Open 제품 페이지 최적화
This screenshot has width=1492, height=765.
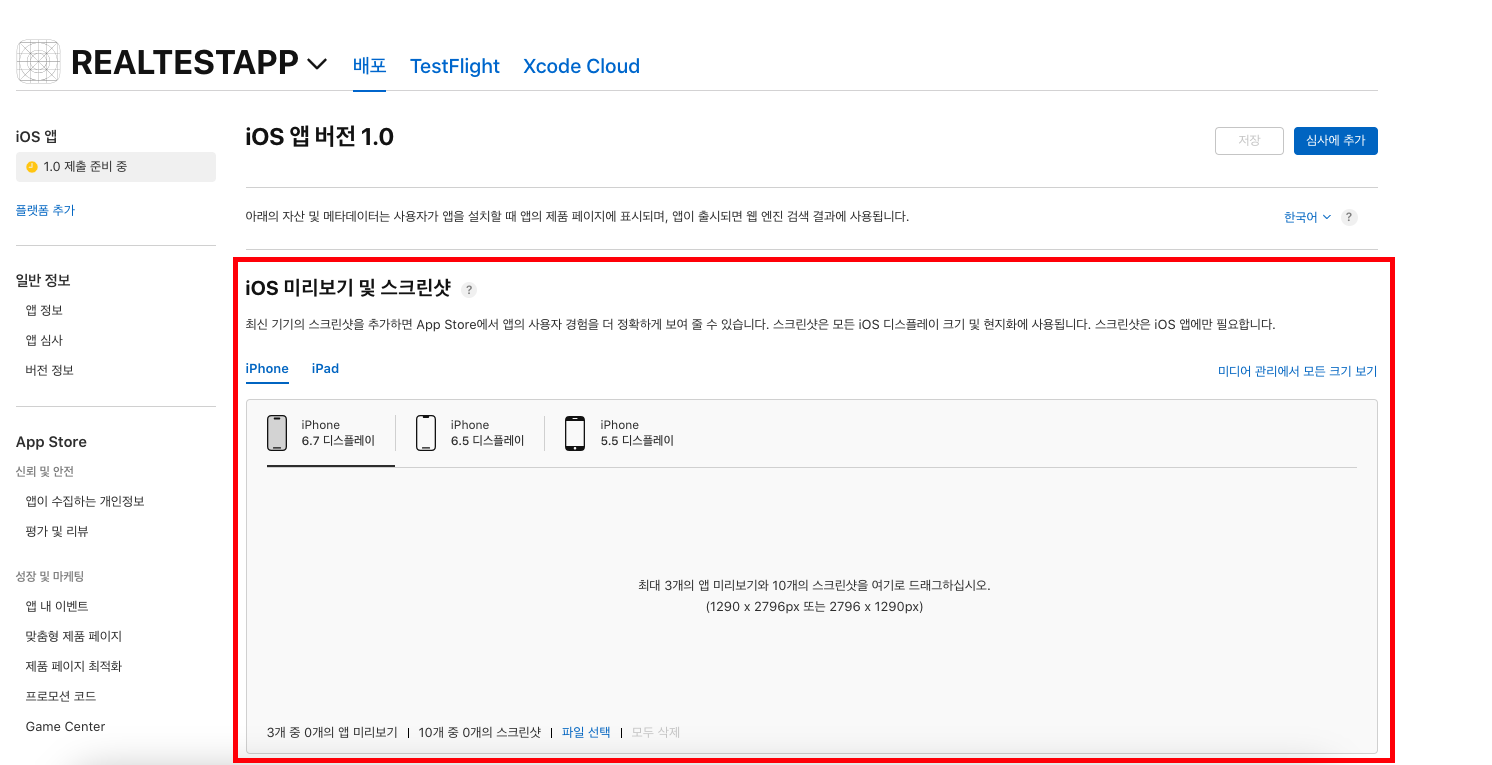[x=74, y=666]
